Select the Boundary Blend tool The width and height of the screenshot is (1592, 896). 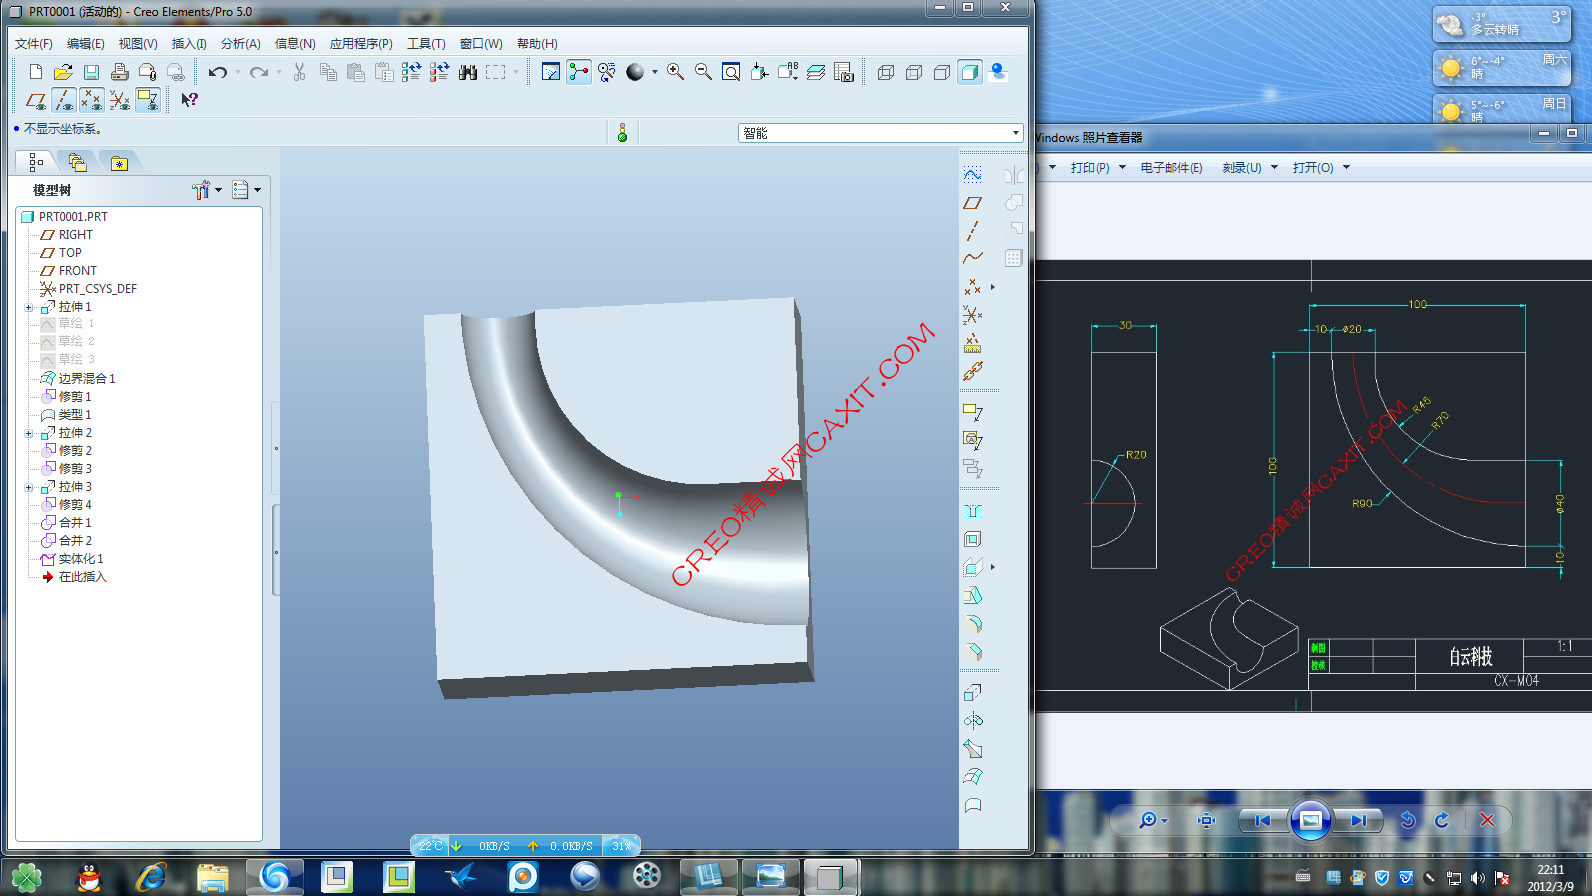click(x=972, y=777)
